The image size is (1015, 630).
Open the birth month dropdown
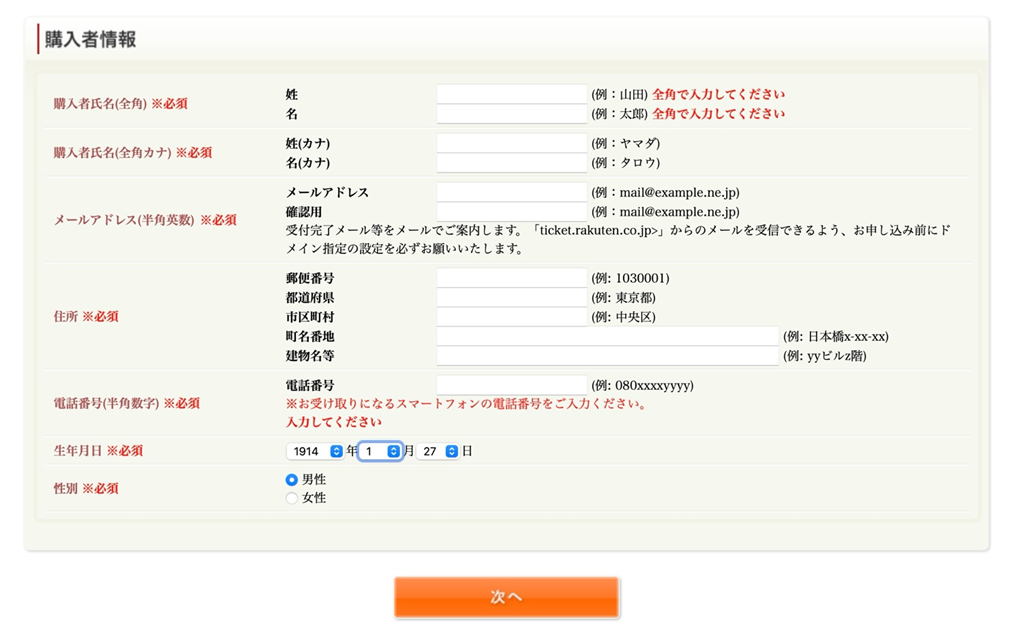pyautogui.click(x=381, y=452)
